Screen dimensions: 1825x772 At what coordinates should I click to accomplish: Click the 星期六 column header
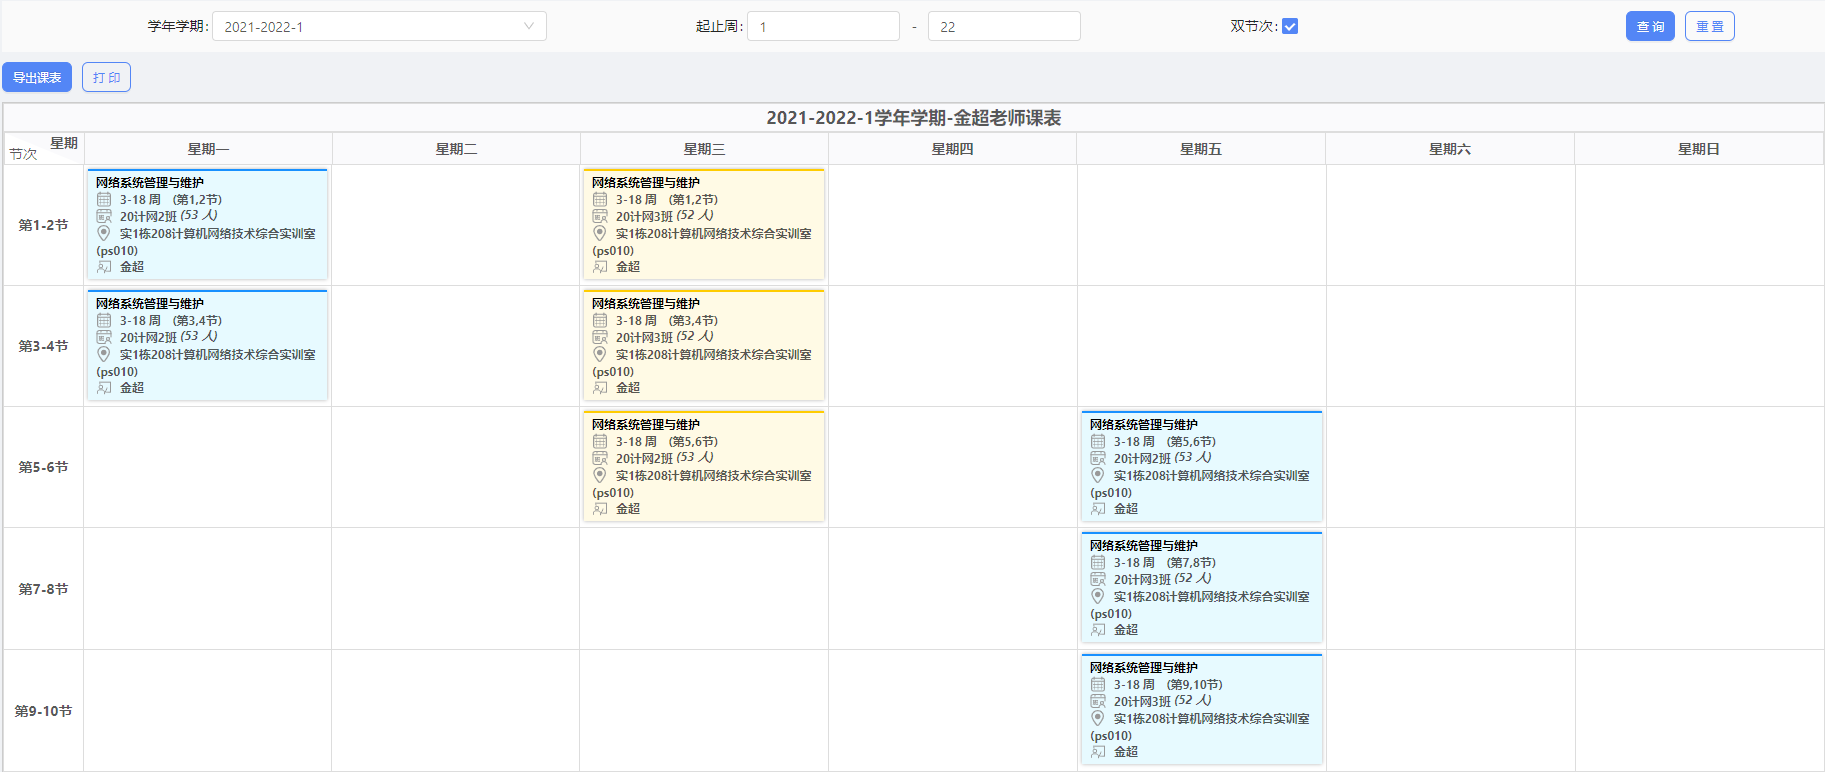point(1450,149)
